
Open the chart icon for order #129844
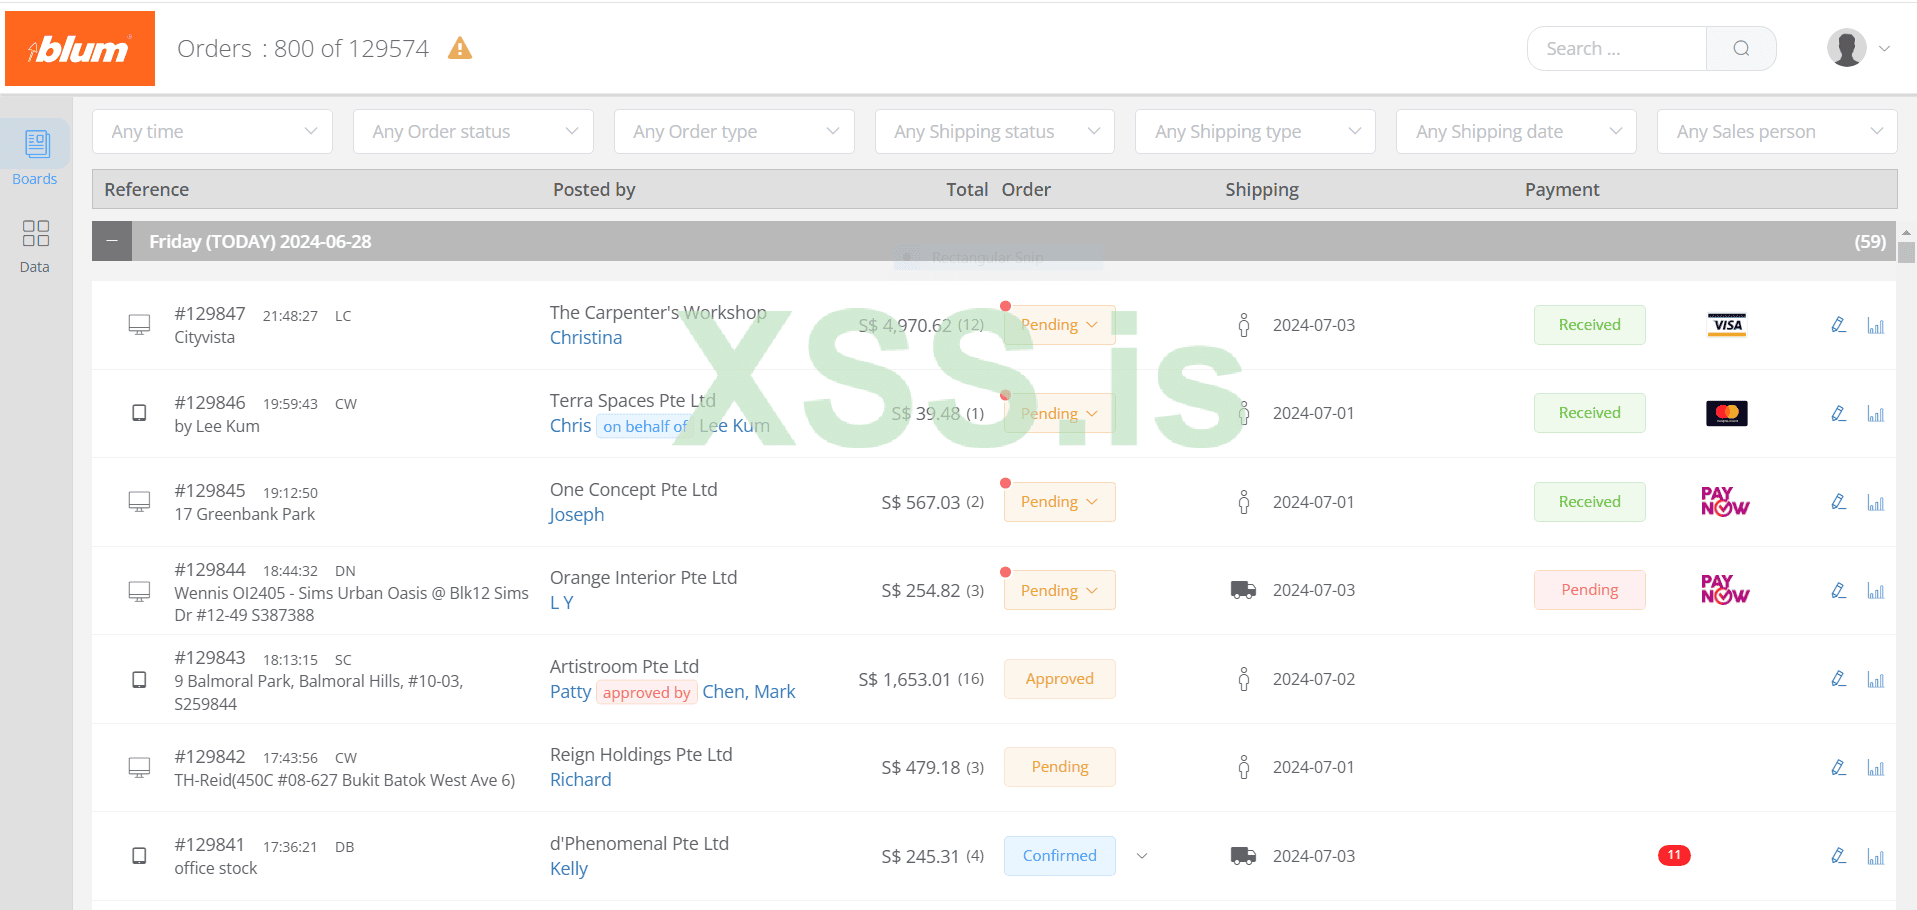(1875, 591)
